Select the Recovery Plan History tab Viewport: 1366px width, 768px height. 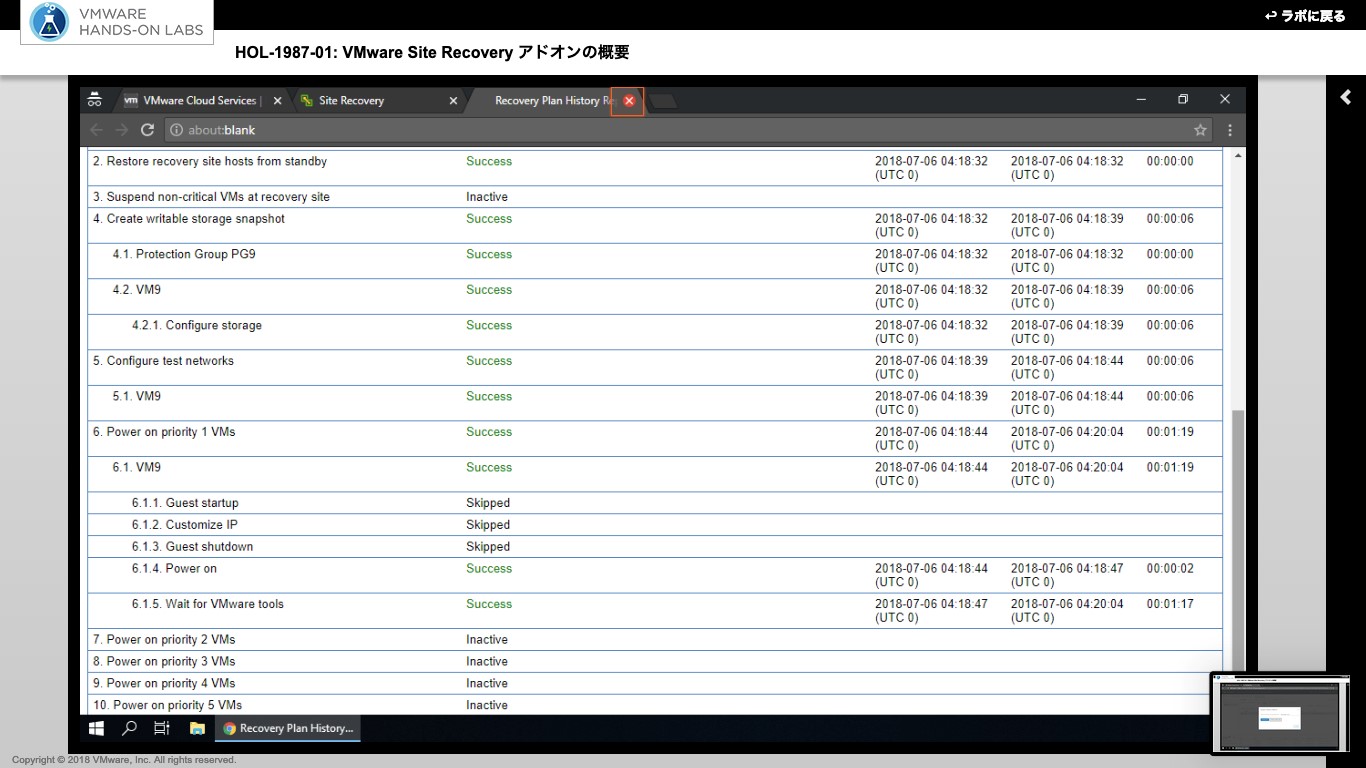click(x=553, y=100)
